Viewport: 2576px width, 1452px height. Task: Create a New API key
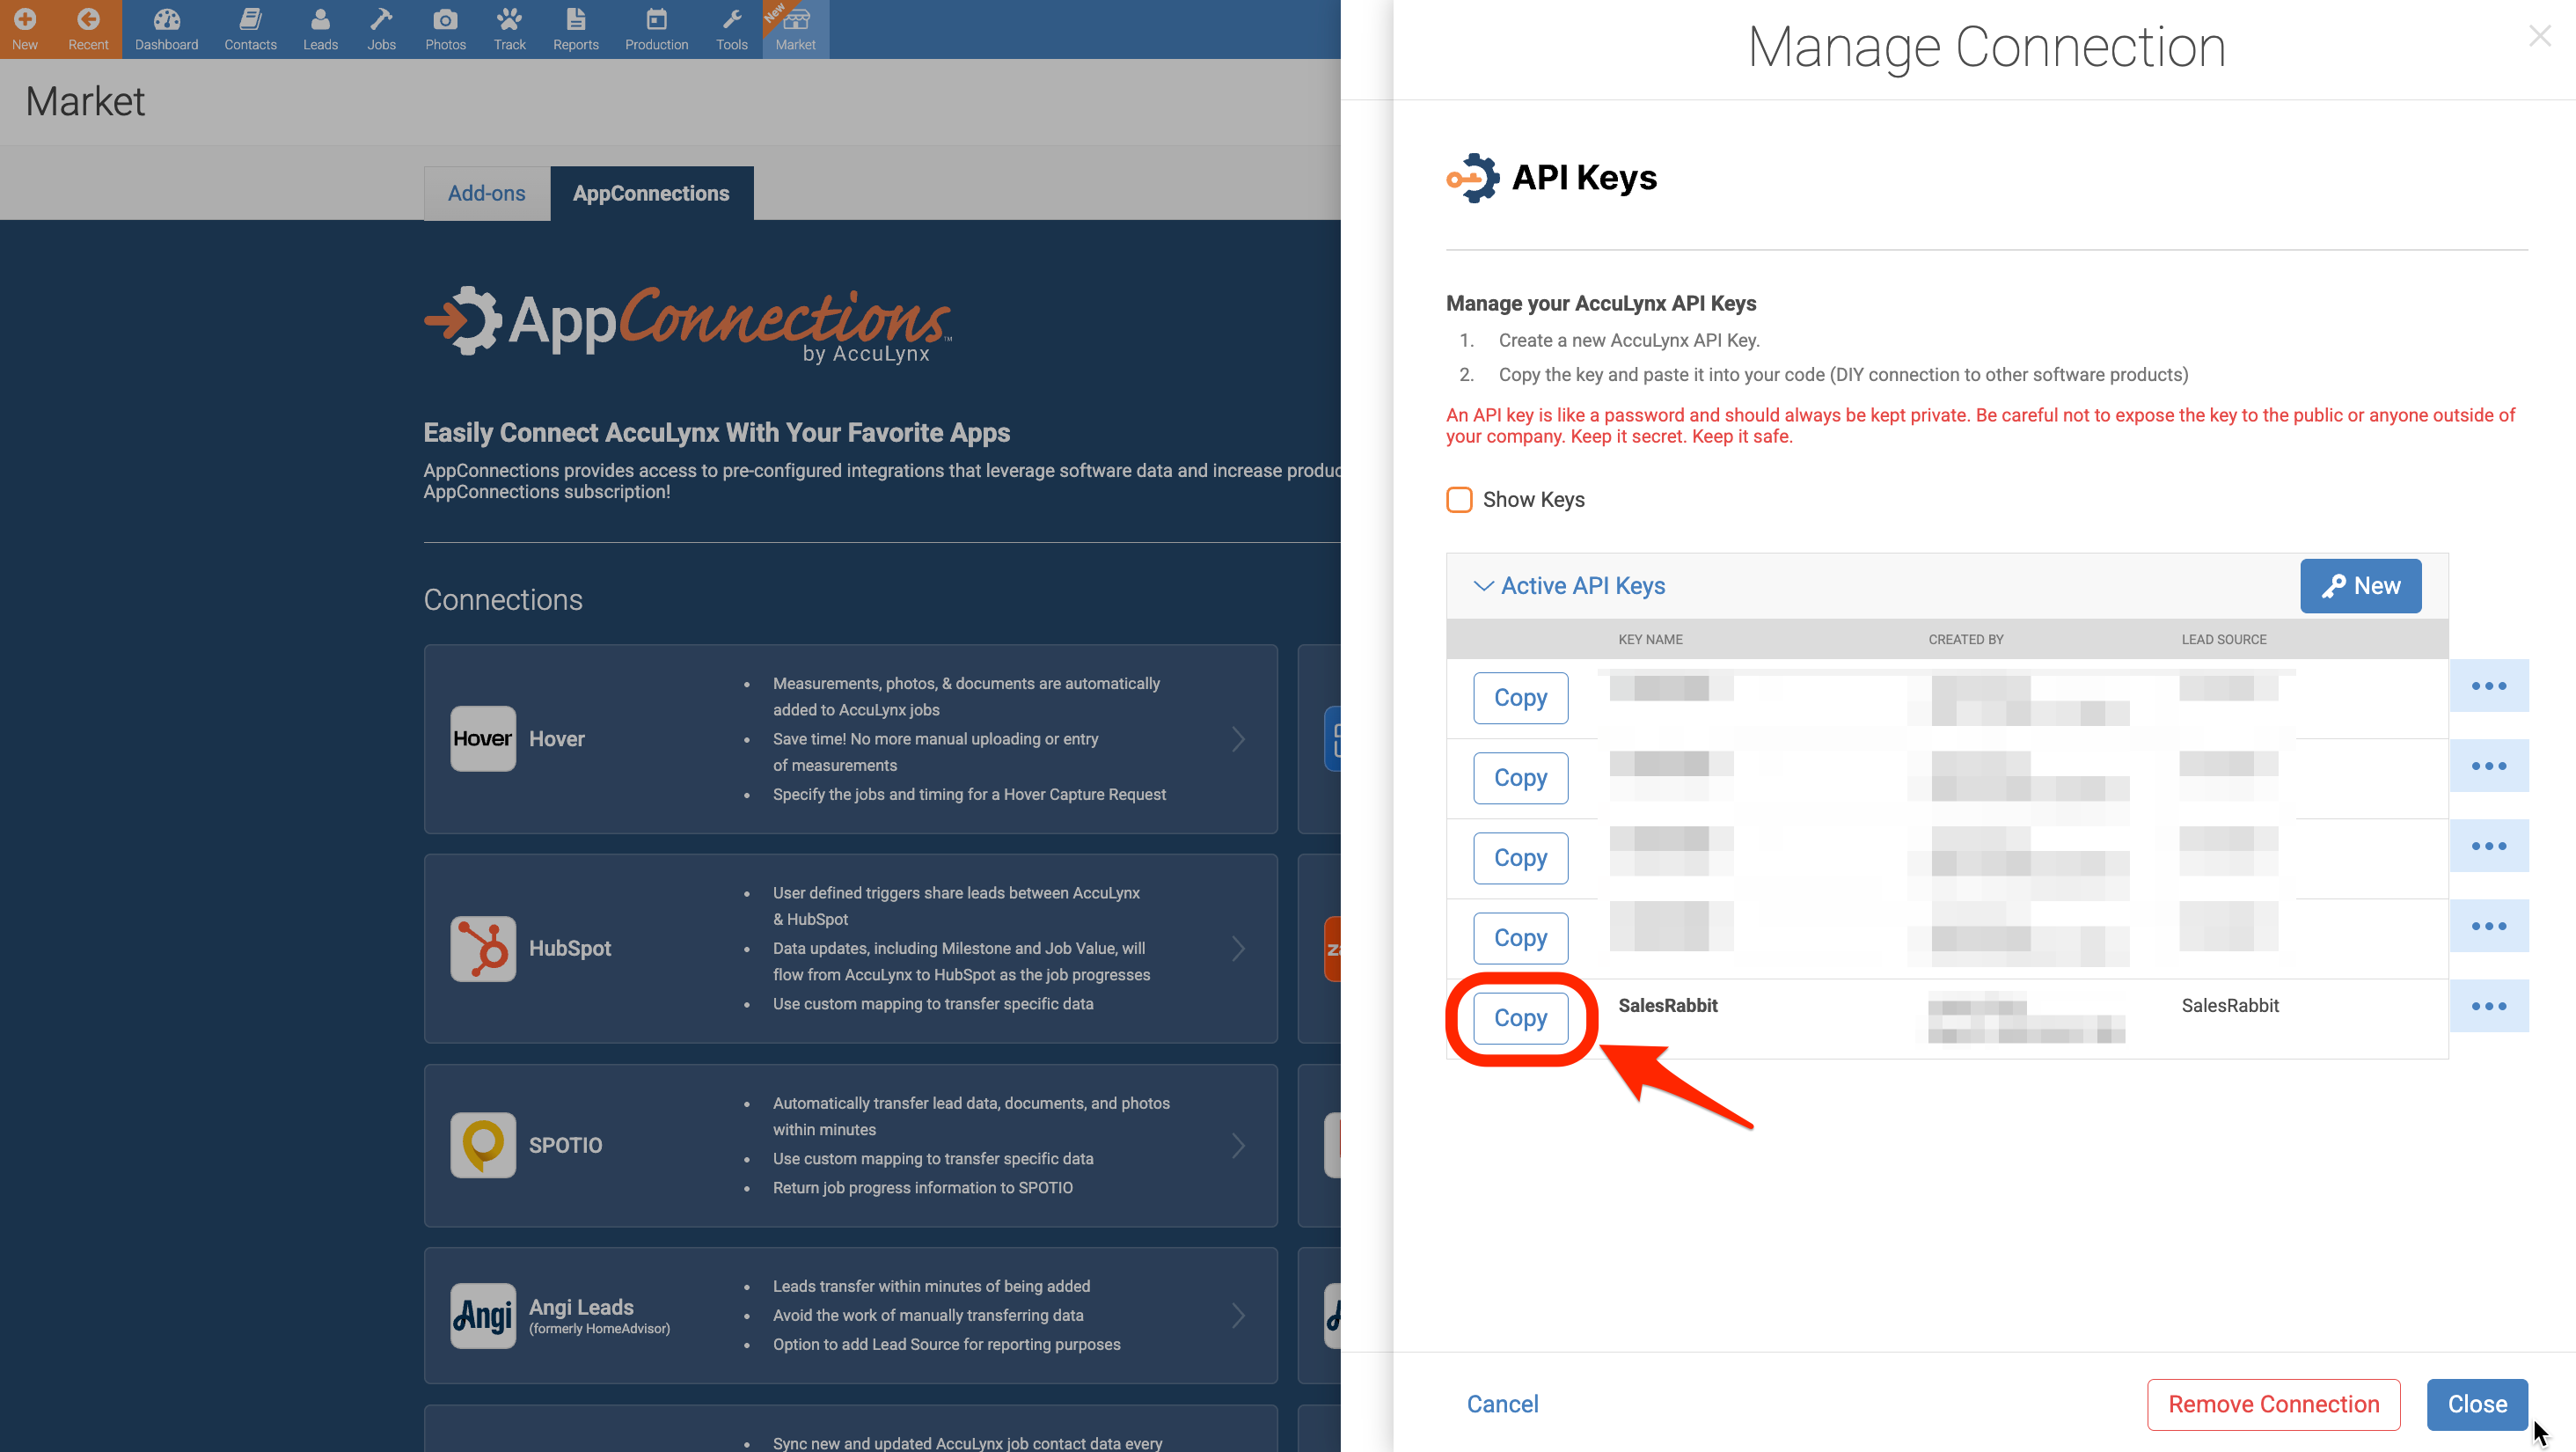(x=2360, y=586)
